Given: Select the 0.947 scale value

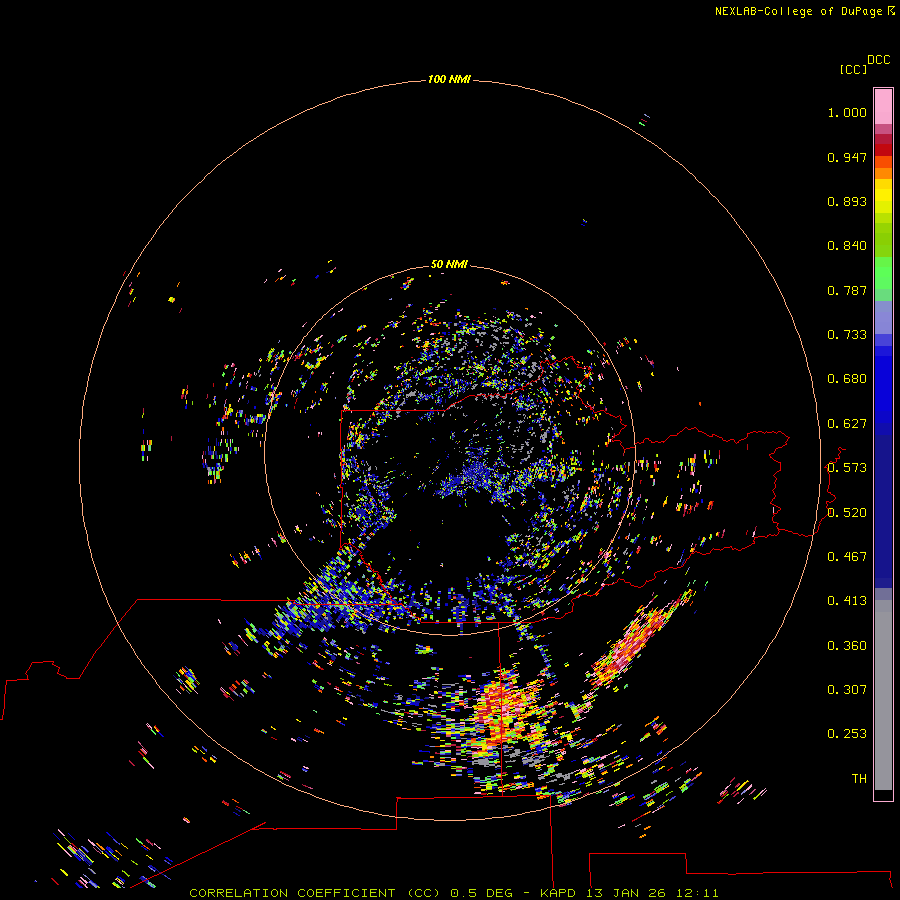Looking at the screenshot, I should [847, 157].
